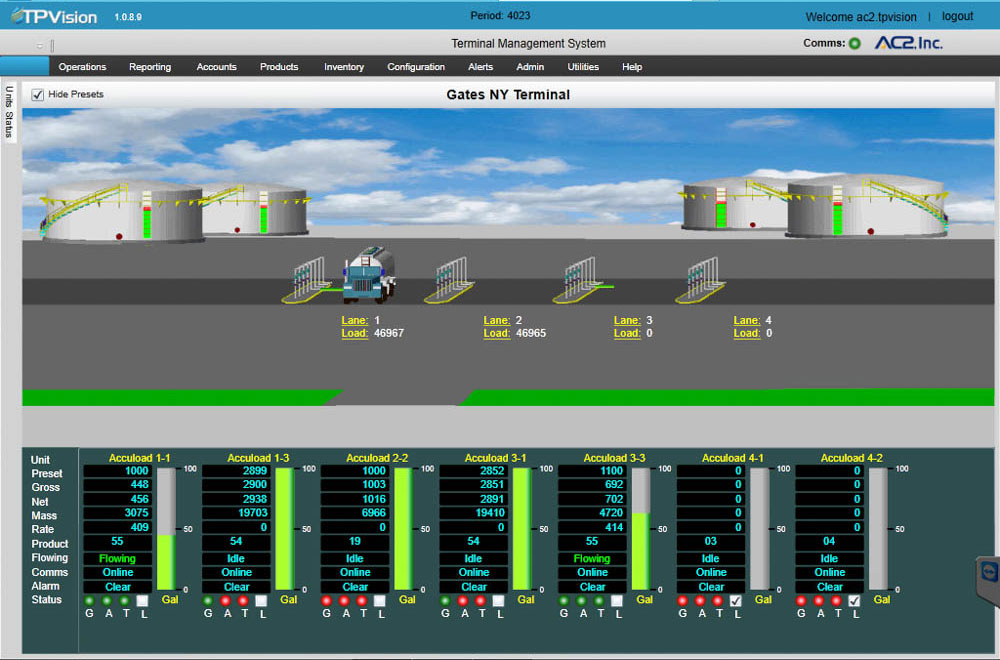Open the Alerts menu
The height and width of the screenshot is (660, 1000).
pos(481,67)
